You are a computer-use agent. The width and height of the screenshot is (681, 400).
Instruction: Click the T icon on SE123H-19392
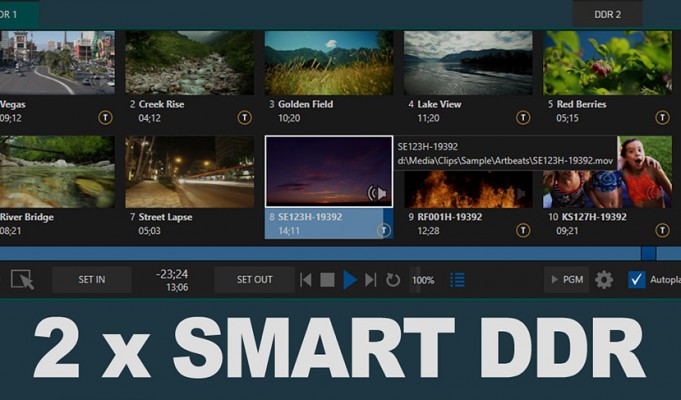click(x=384, y=231)
